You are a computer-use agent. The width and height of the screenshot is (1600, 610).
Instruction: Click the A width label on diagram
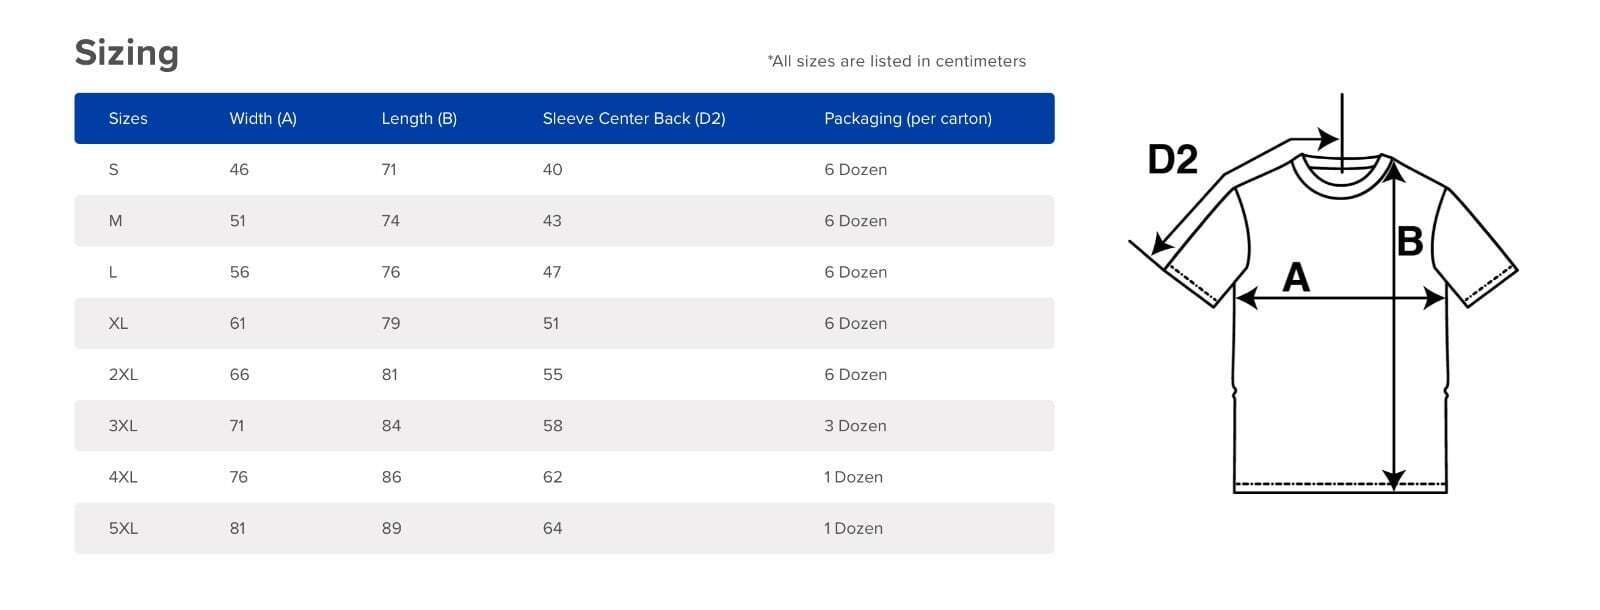[1295, 277]
